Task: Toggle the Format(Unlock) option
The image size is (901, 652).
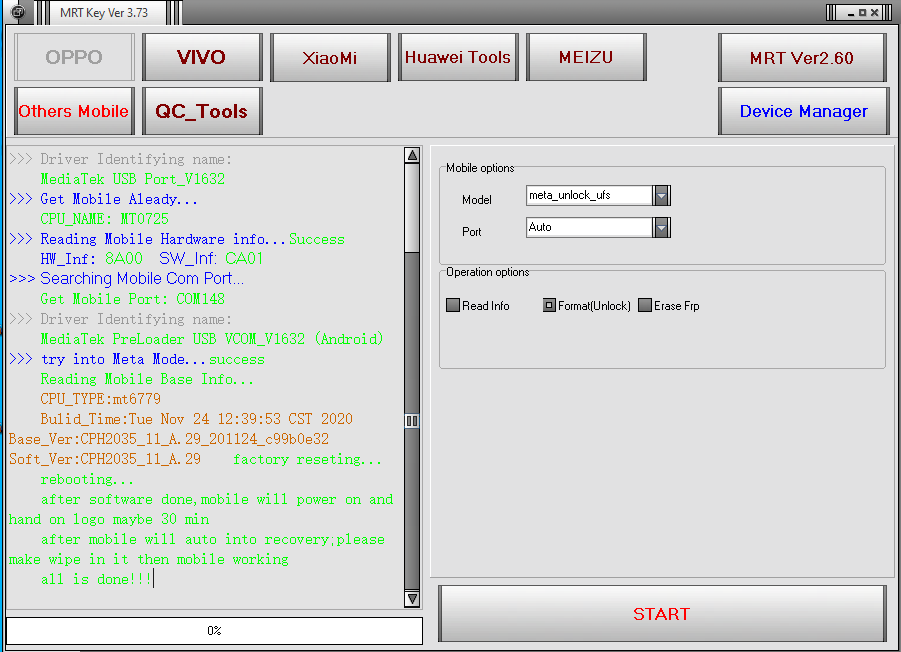Action: pyautogui.click(x=549, y=305)
